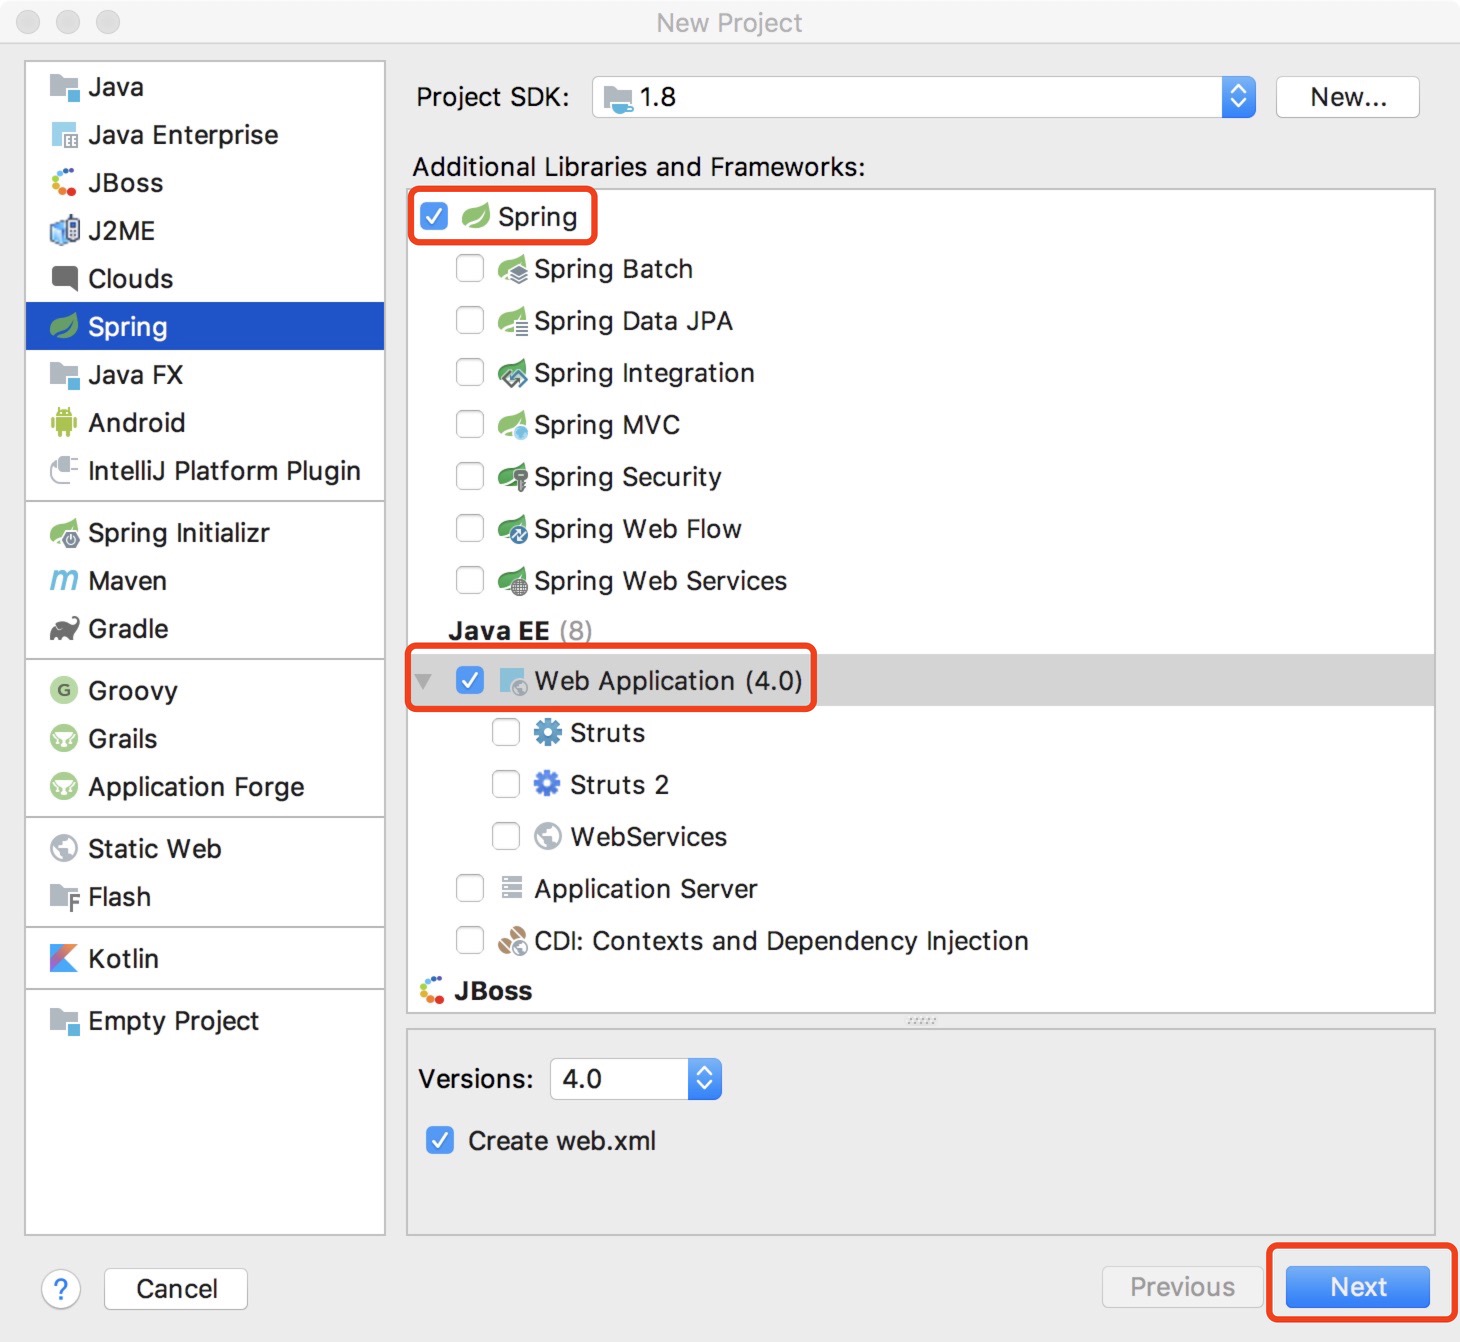The width and height of the screenshot is (1460, 1342).
Task: Select the Static Web globe icon
Action: pyautogui.click(x=64, y=848)
